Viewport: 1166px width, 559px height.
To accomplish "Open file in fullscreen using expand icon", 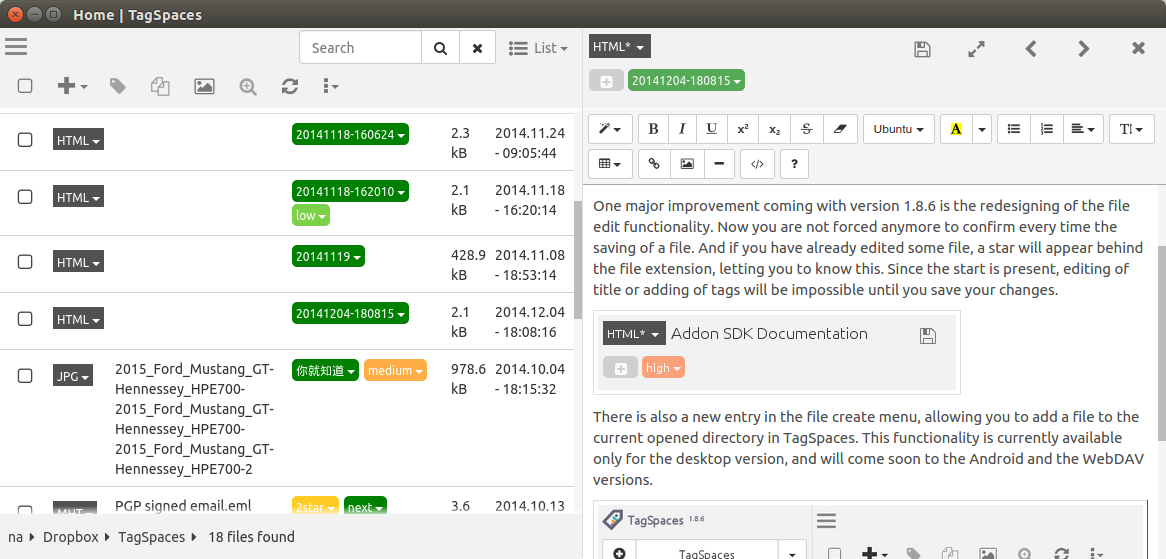I will point(977,49).
